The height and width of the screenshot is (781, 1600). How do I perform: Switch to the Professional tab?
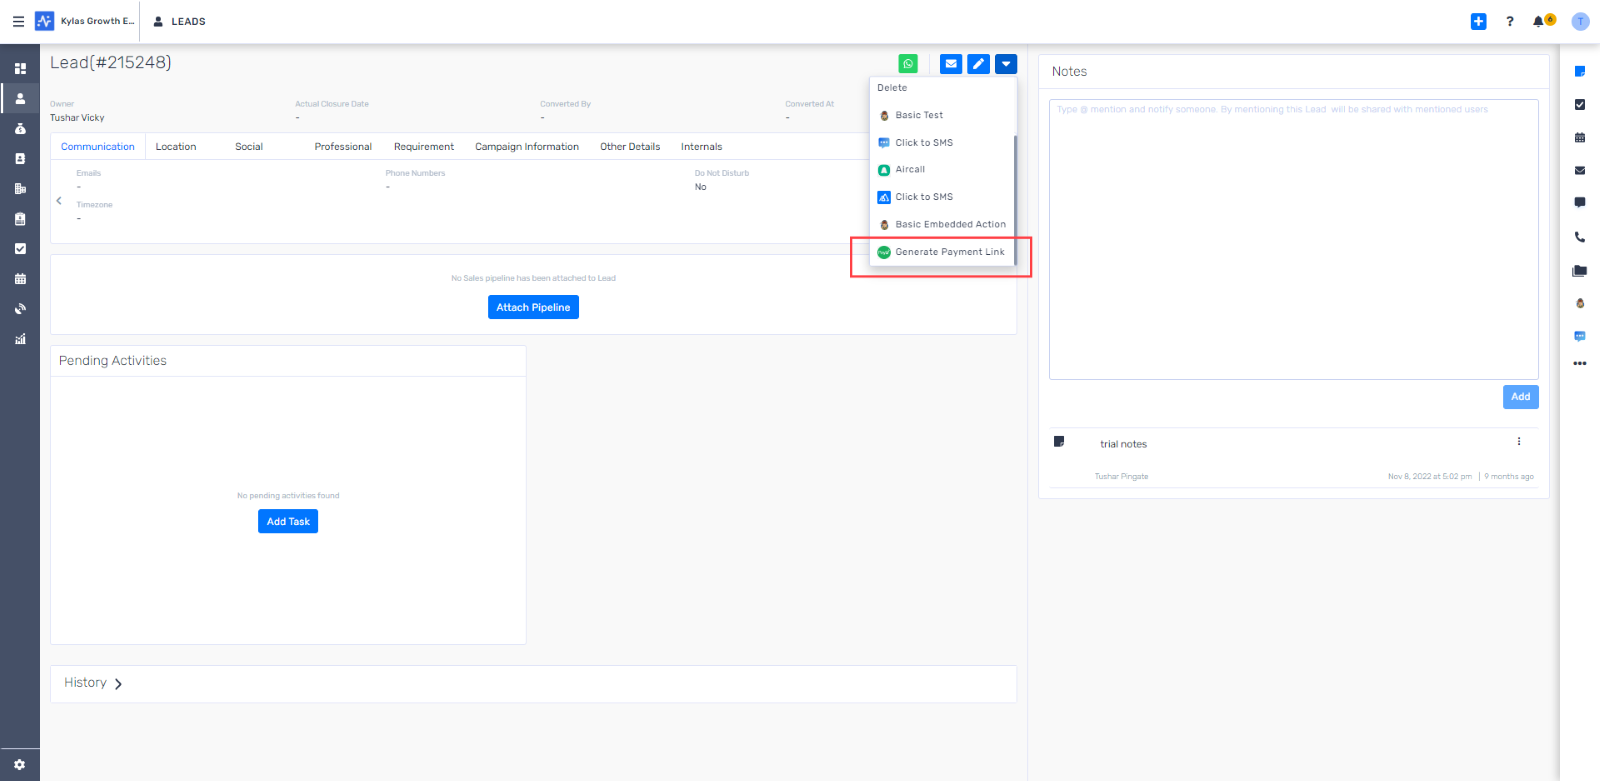(x=343, y=147)
